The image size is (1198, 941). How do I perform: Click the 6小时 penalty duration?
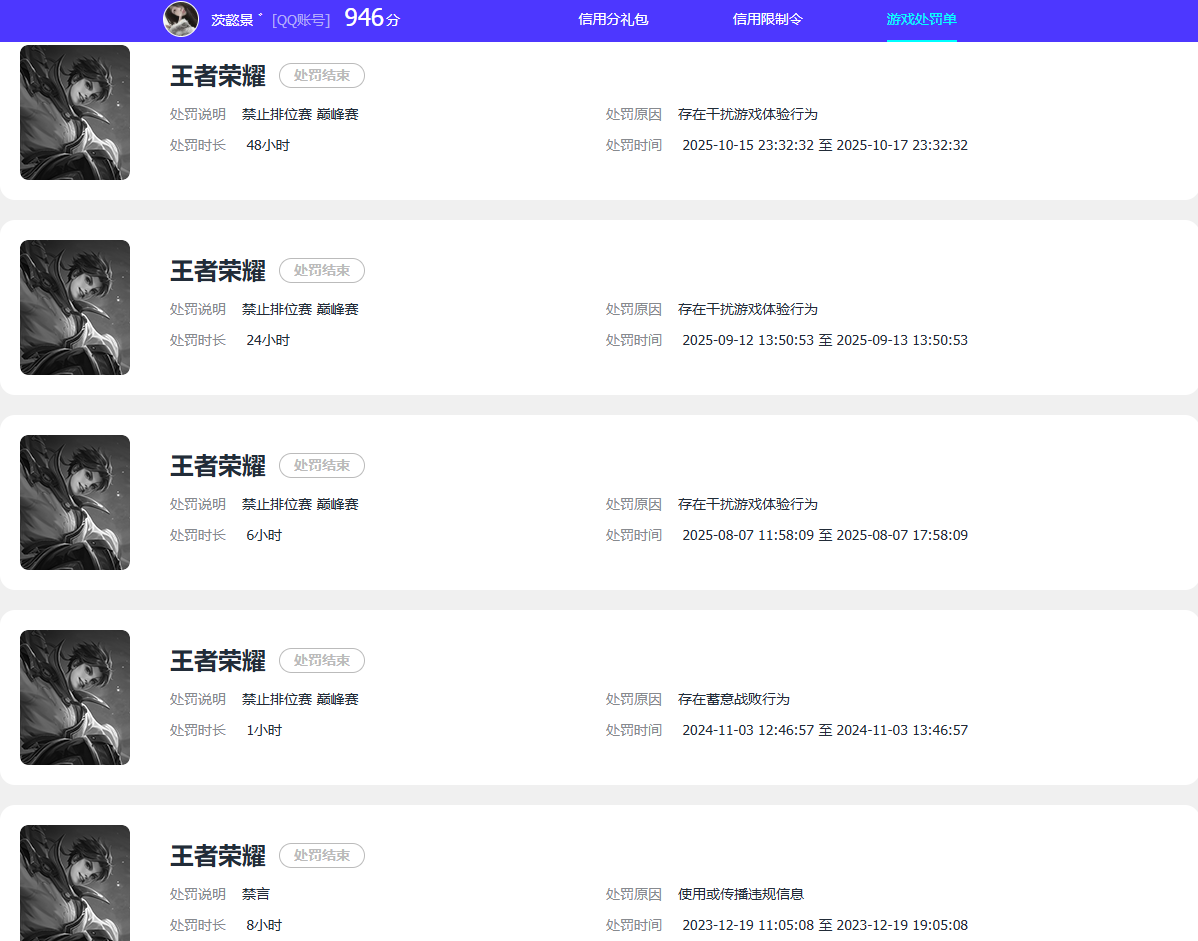(x=264, y=535)
